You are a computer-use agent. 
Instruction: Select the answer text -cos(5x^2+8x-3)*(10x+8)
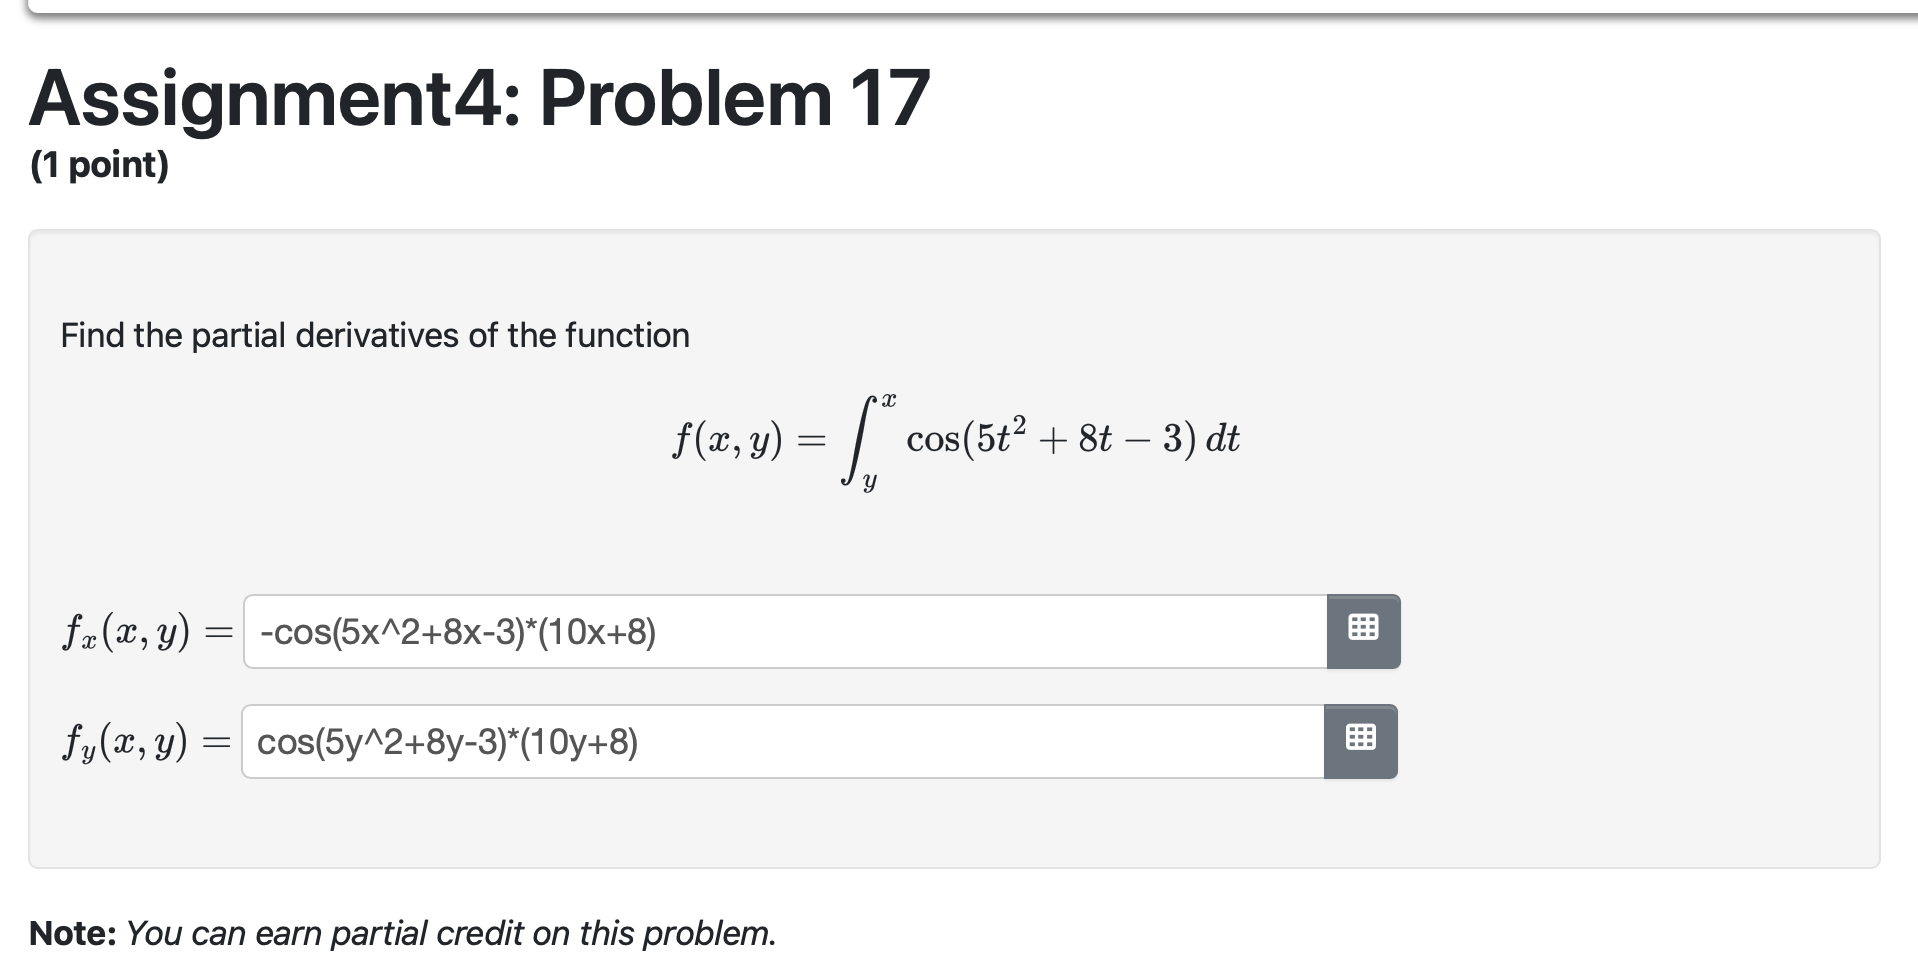click(456, 631)
